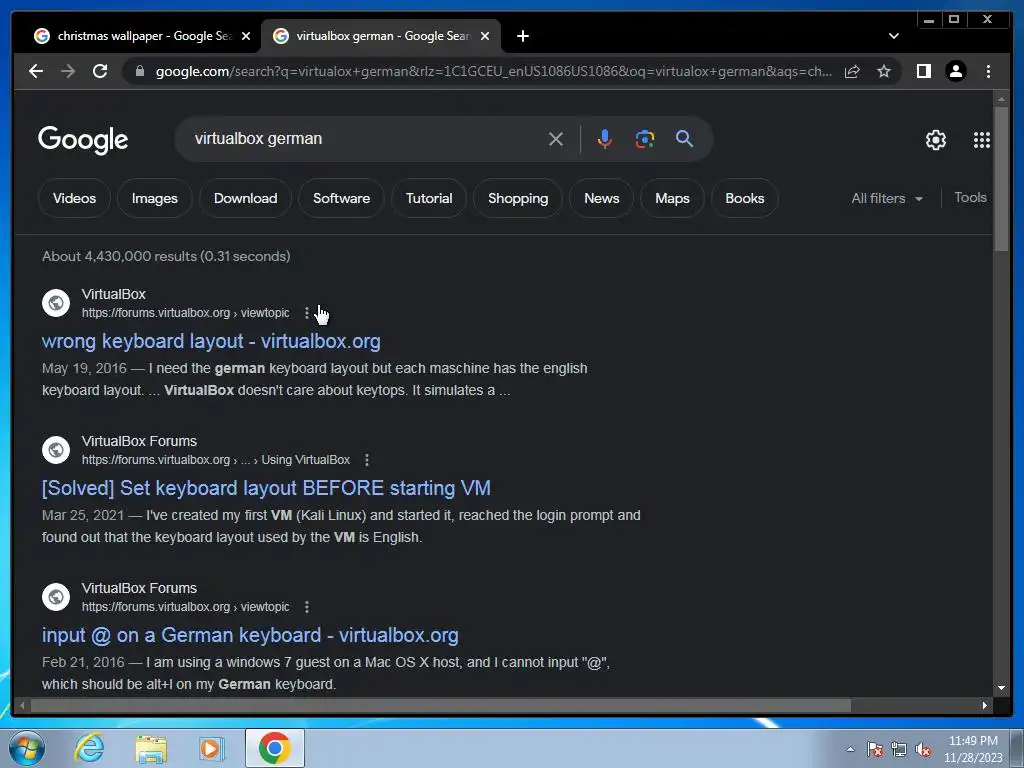This screenshot has height=768, width=1024.
Task: Click horizontal scrollbar left arrow
Action: click(22, 705)
